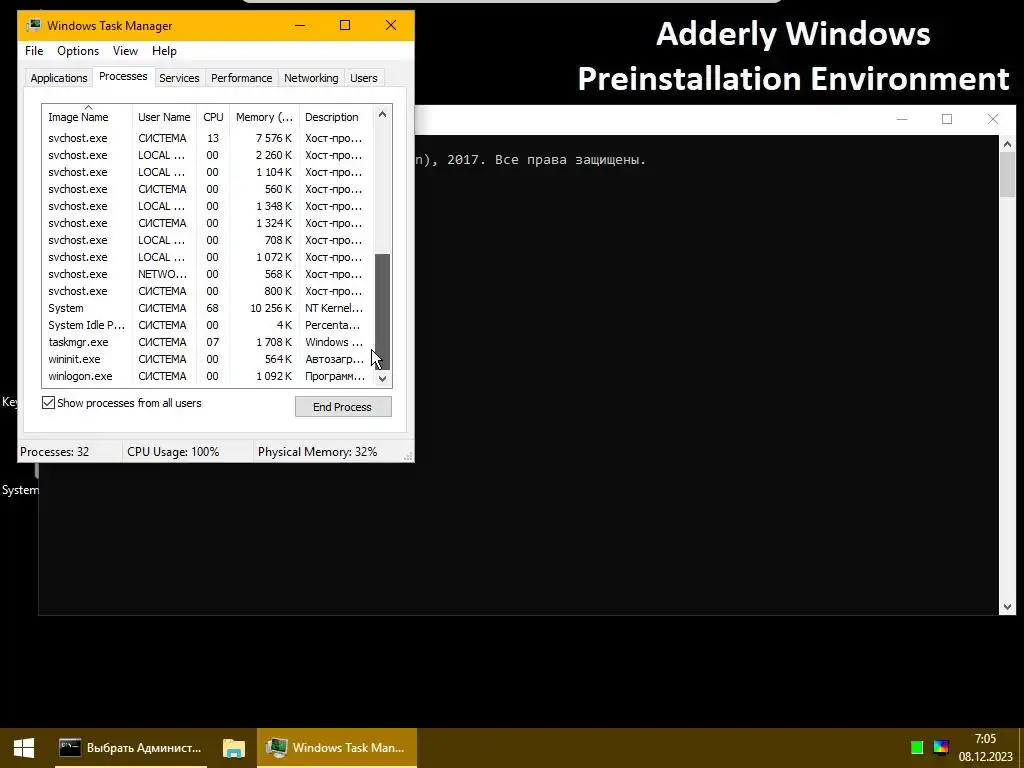Switch to the Applications tab
1024x768 pixels.
59,78
